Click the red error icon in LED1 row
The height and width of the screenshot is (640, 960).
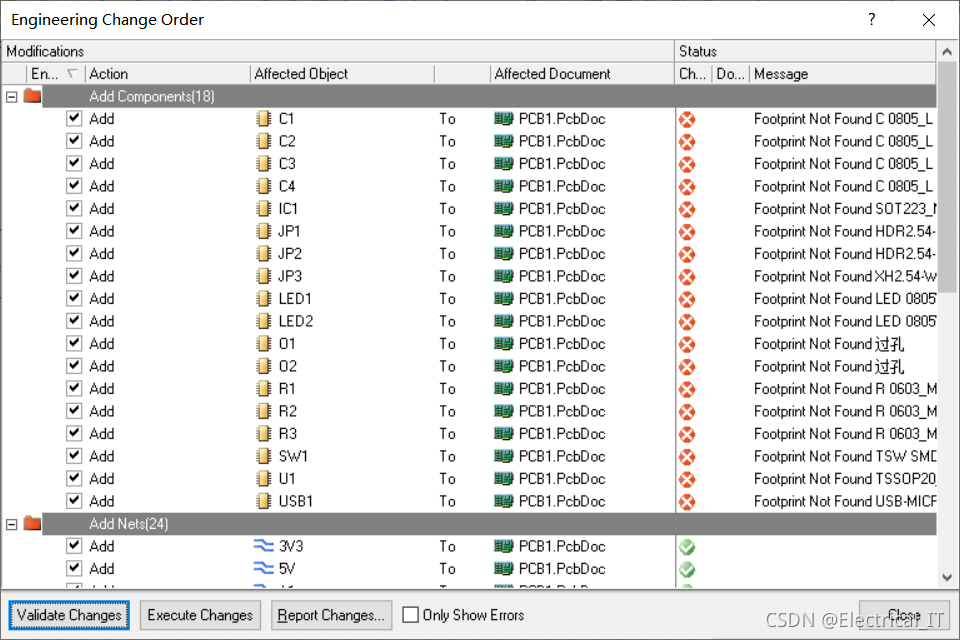coord(687,299)
